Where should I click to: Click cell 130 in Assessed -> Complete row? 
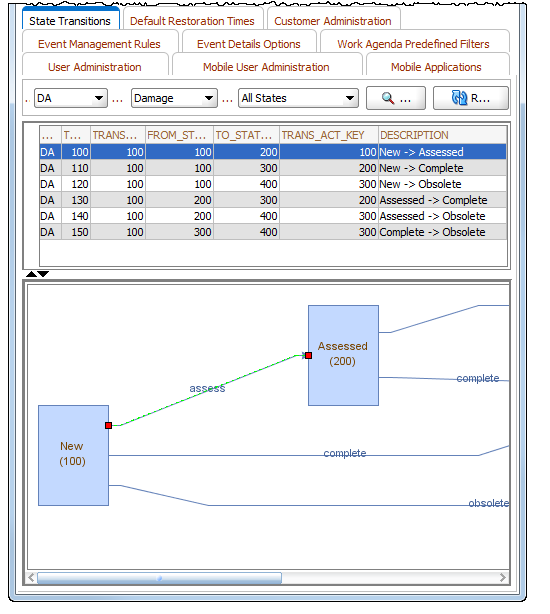coord(76,200)
